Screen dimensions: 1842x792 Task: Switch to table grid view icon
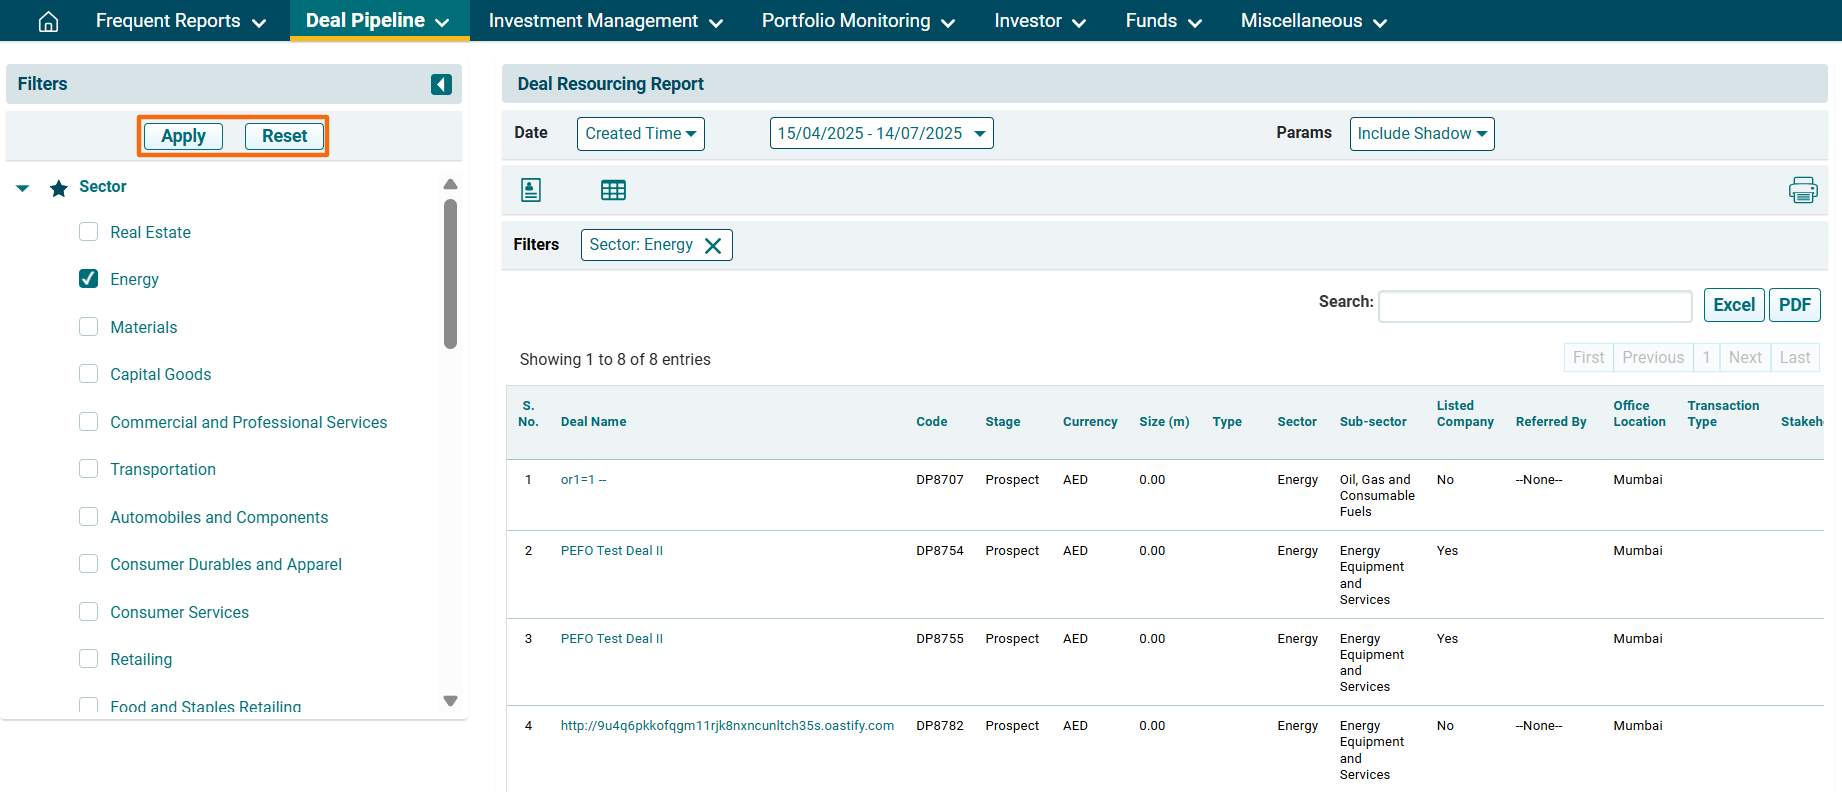pos(613,190)
